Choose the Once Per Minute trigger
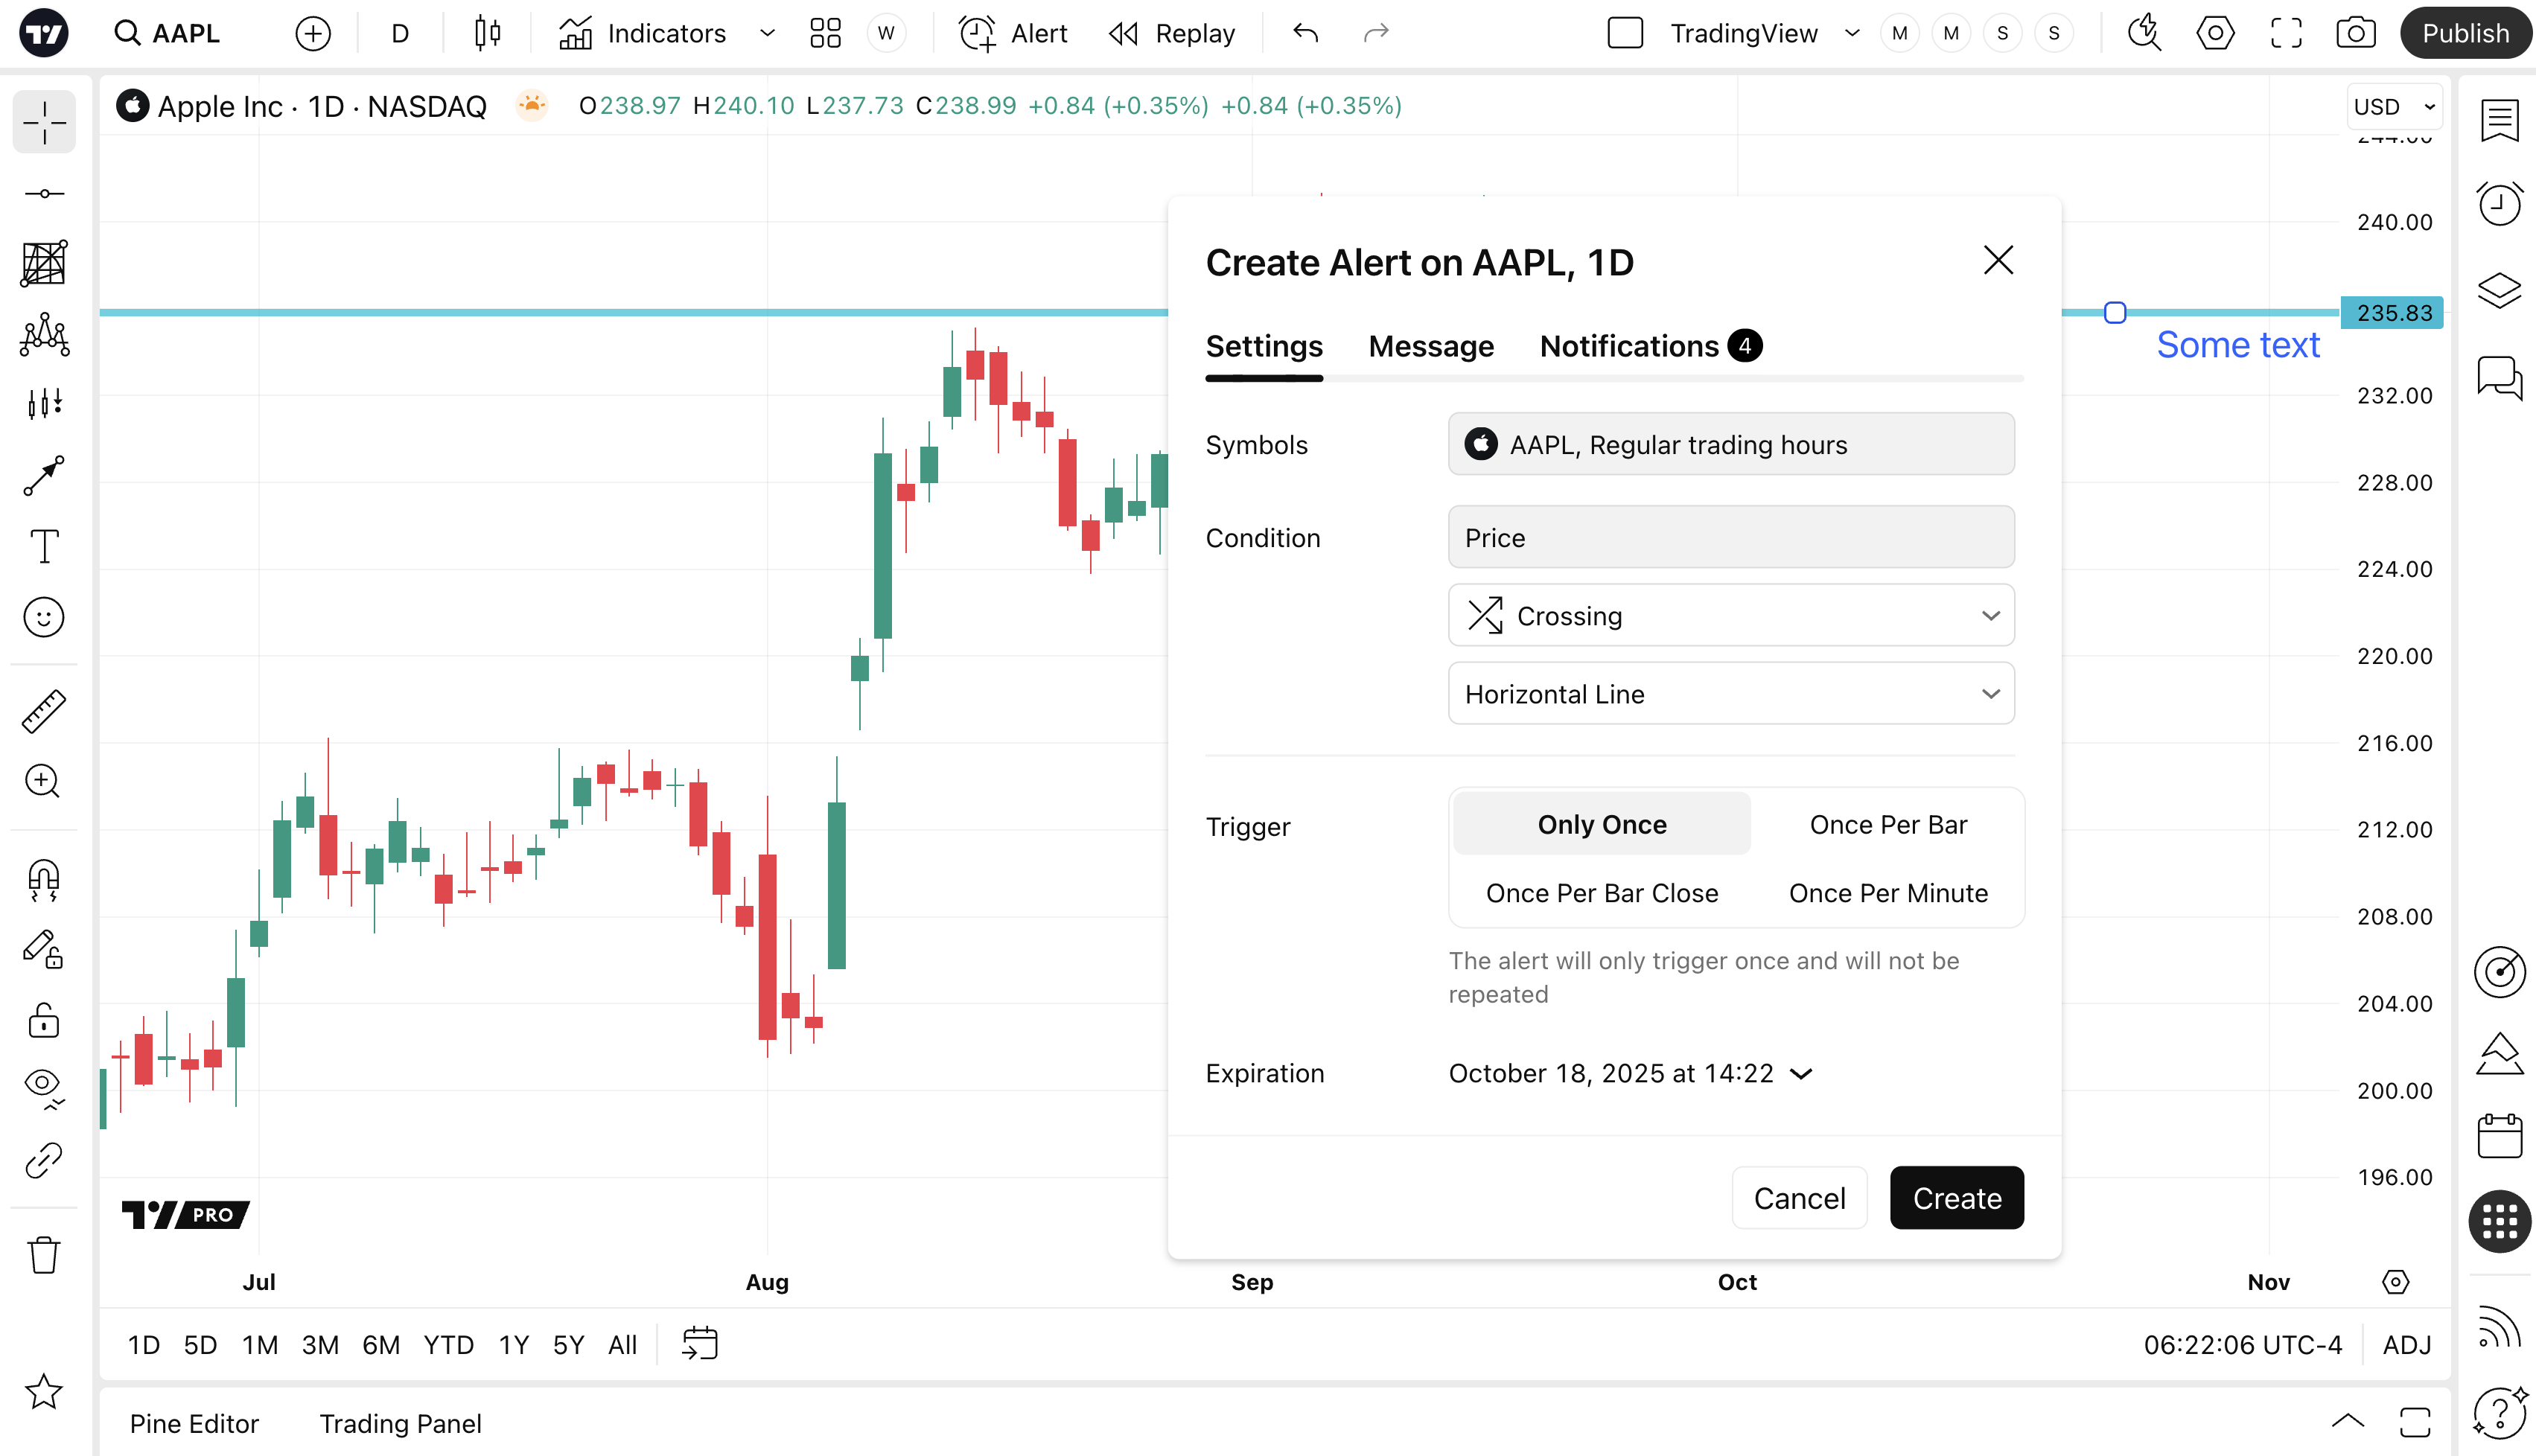2536x1456 pixels. click(x=1887, y=893)
